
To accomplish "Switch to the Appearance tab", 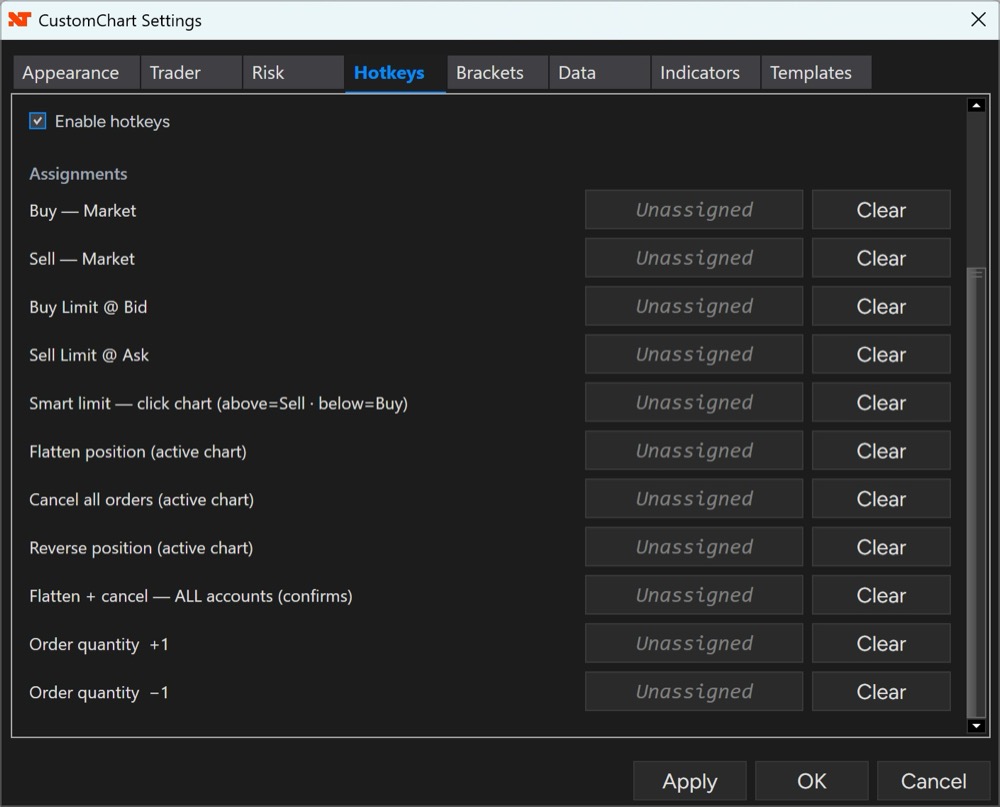I will point(77,72).
